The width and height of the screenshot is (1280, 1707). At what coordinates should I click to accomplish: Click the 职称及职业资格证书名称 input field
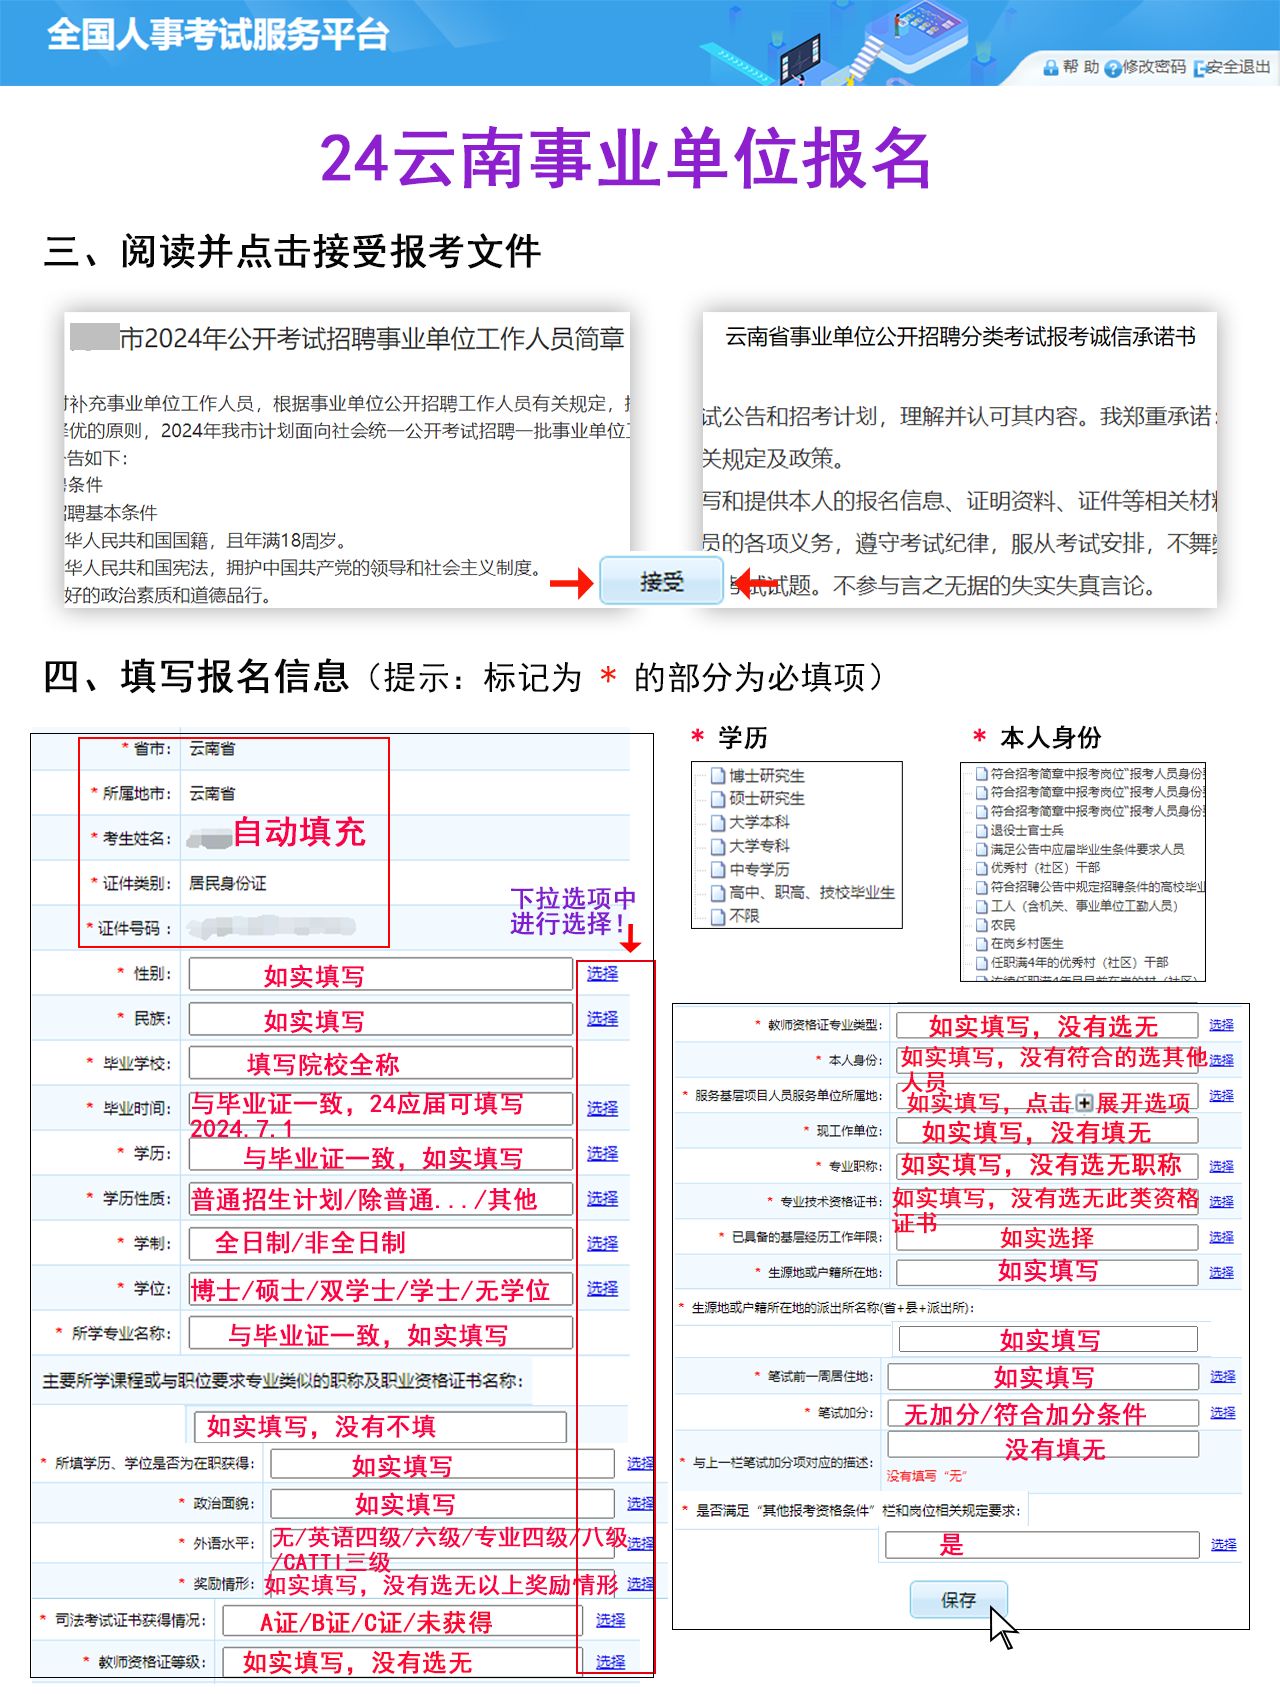[380, 1427]
